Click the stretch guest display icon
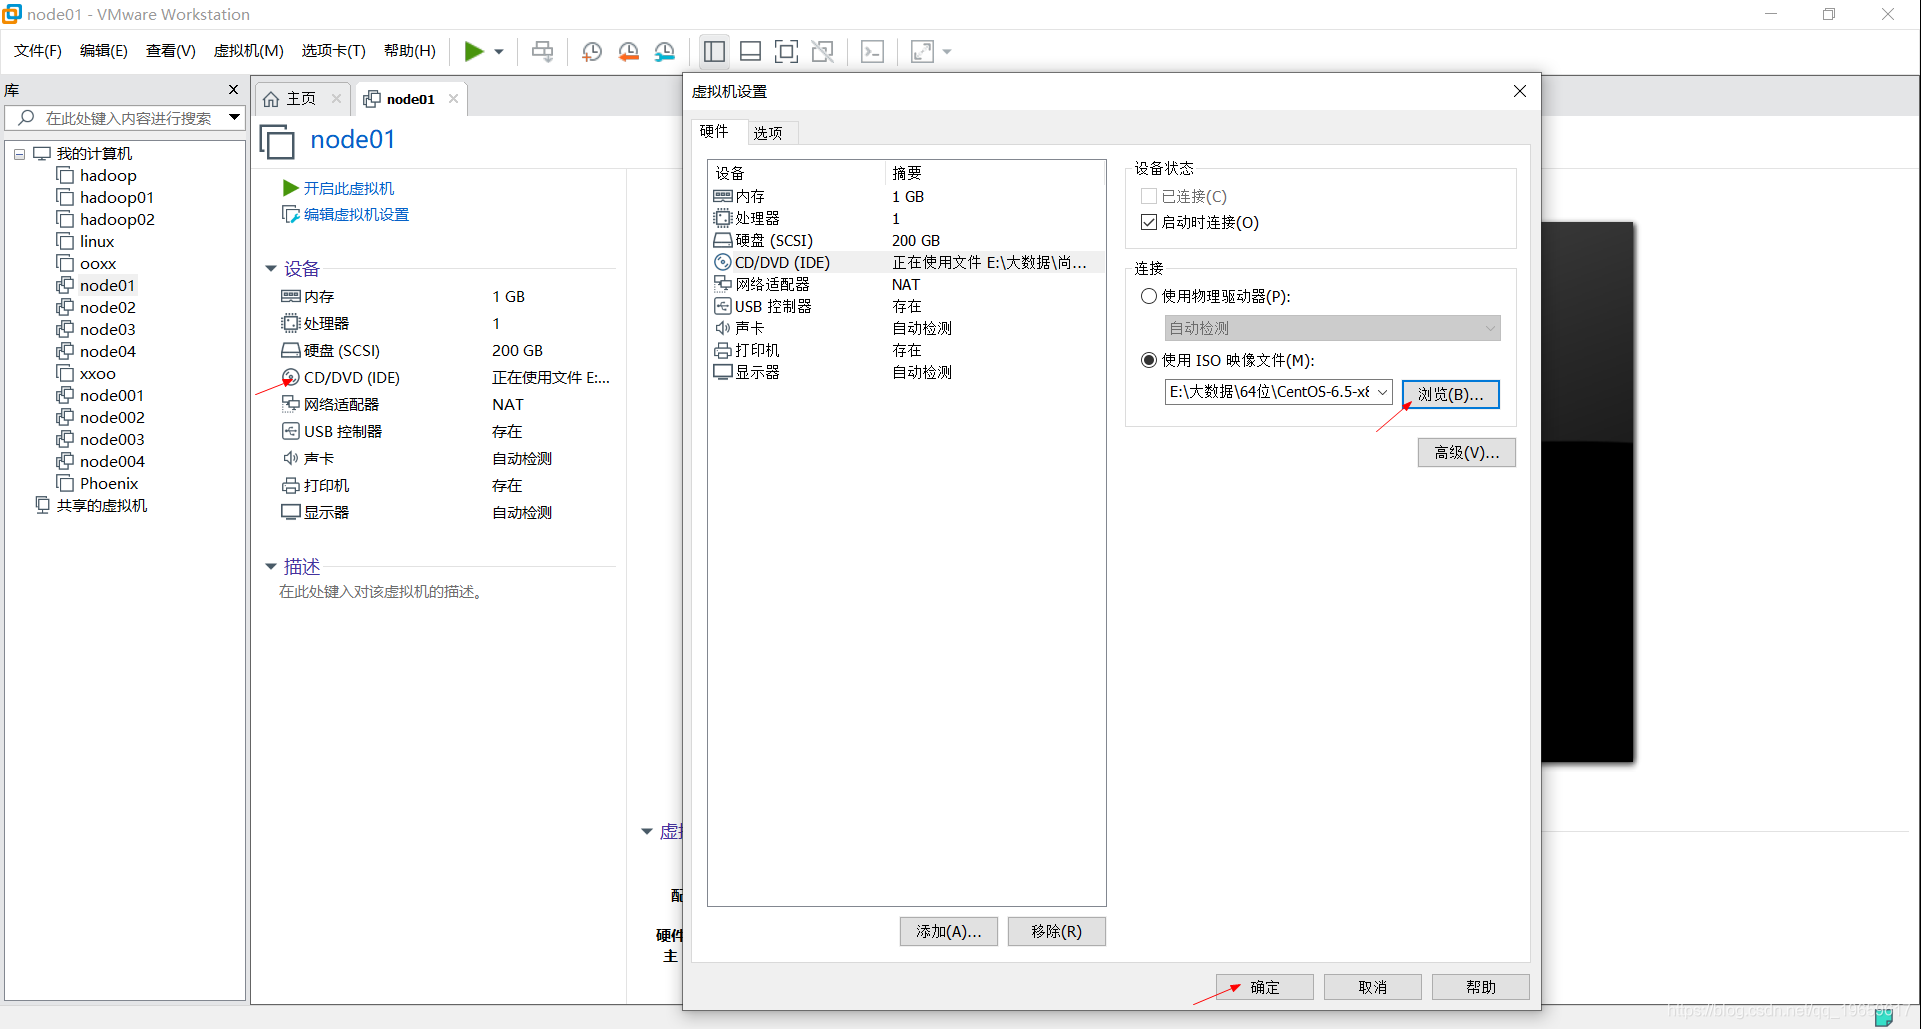The width and height of the screenshot is (1921, 1029). [922, 51]
